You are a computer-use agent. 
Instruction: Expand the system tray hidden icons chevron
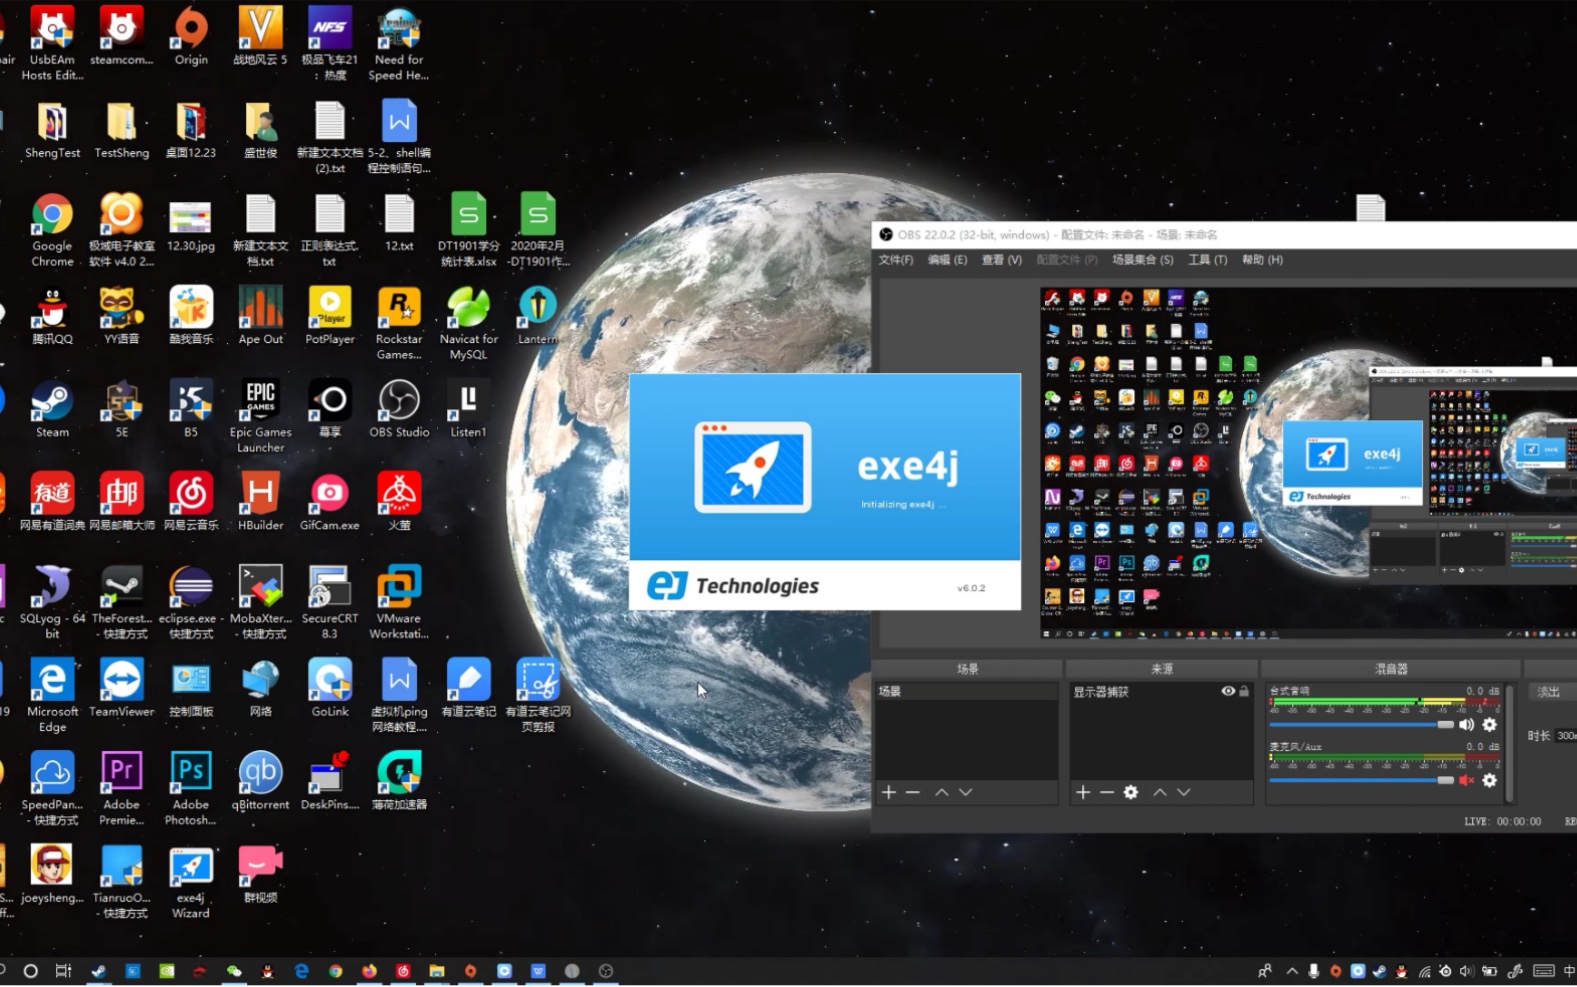tap(1292, 971)
